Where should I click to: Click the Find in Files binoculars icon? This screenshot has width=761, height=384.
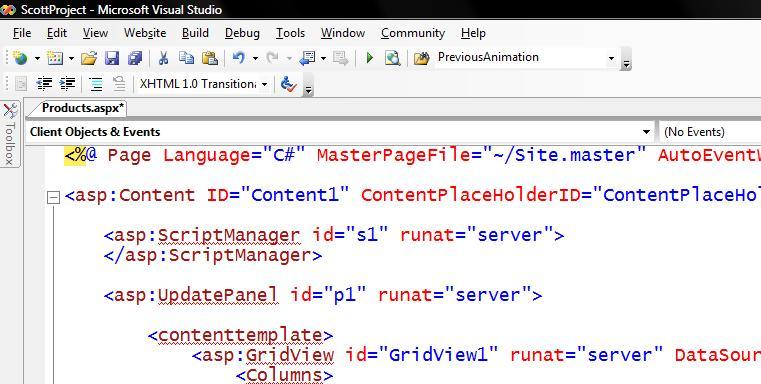[x=422, y=58]
